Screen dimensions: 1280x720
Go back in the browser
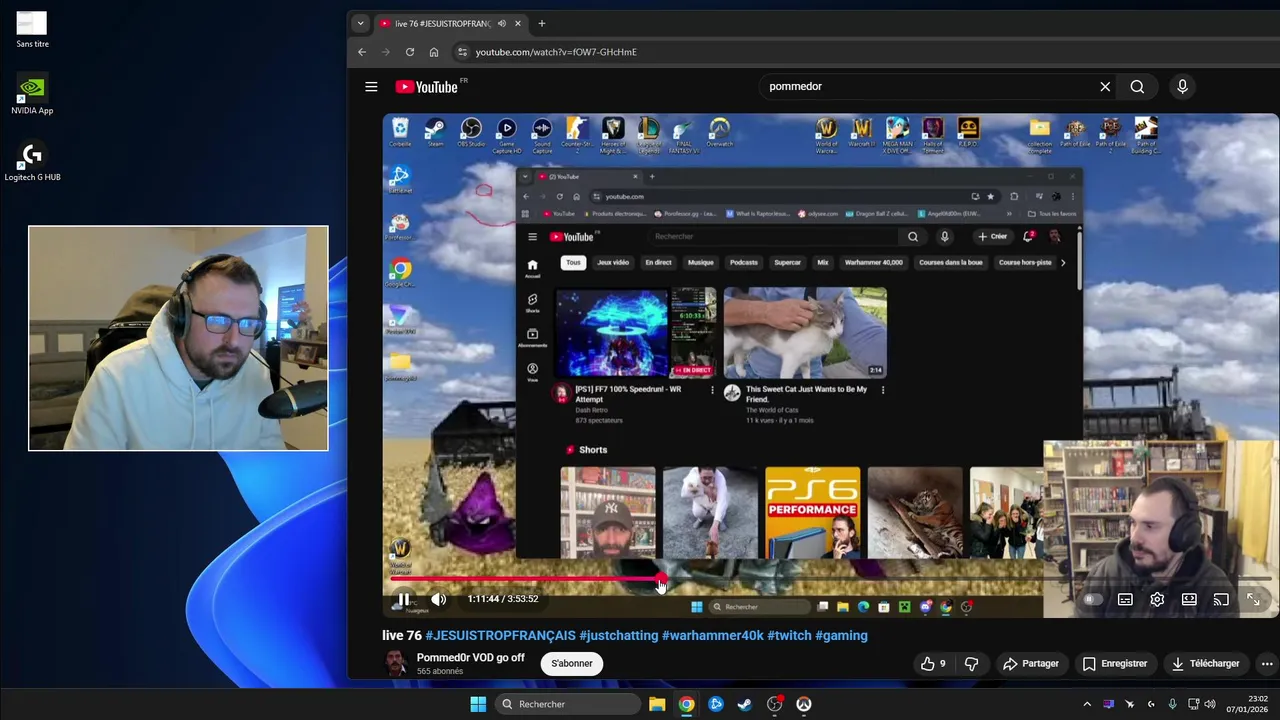(362, 52)
